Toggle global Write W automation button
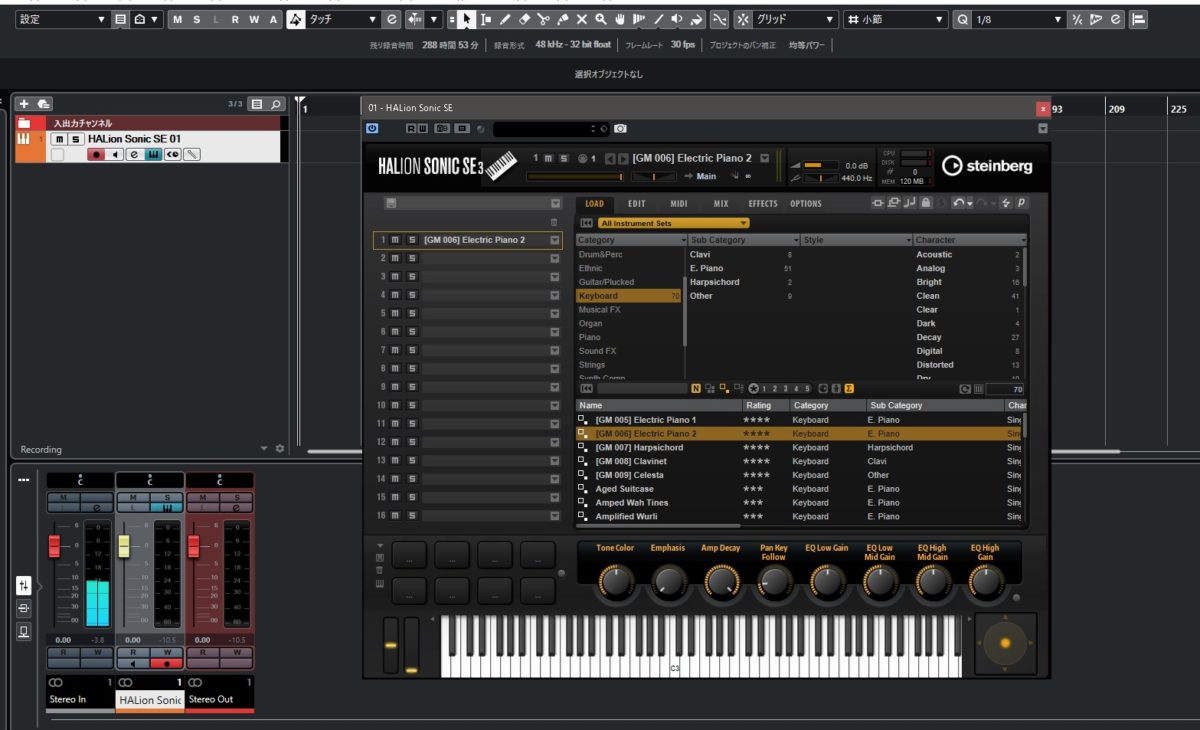The image size is (1200, 730). pyautogui.click(x=254, y=19)
